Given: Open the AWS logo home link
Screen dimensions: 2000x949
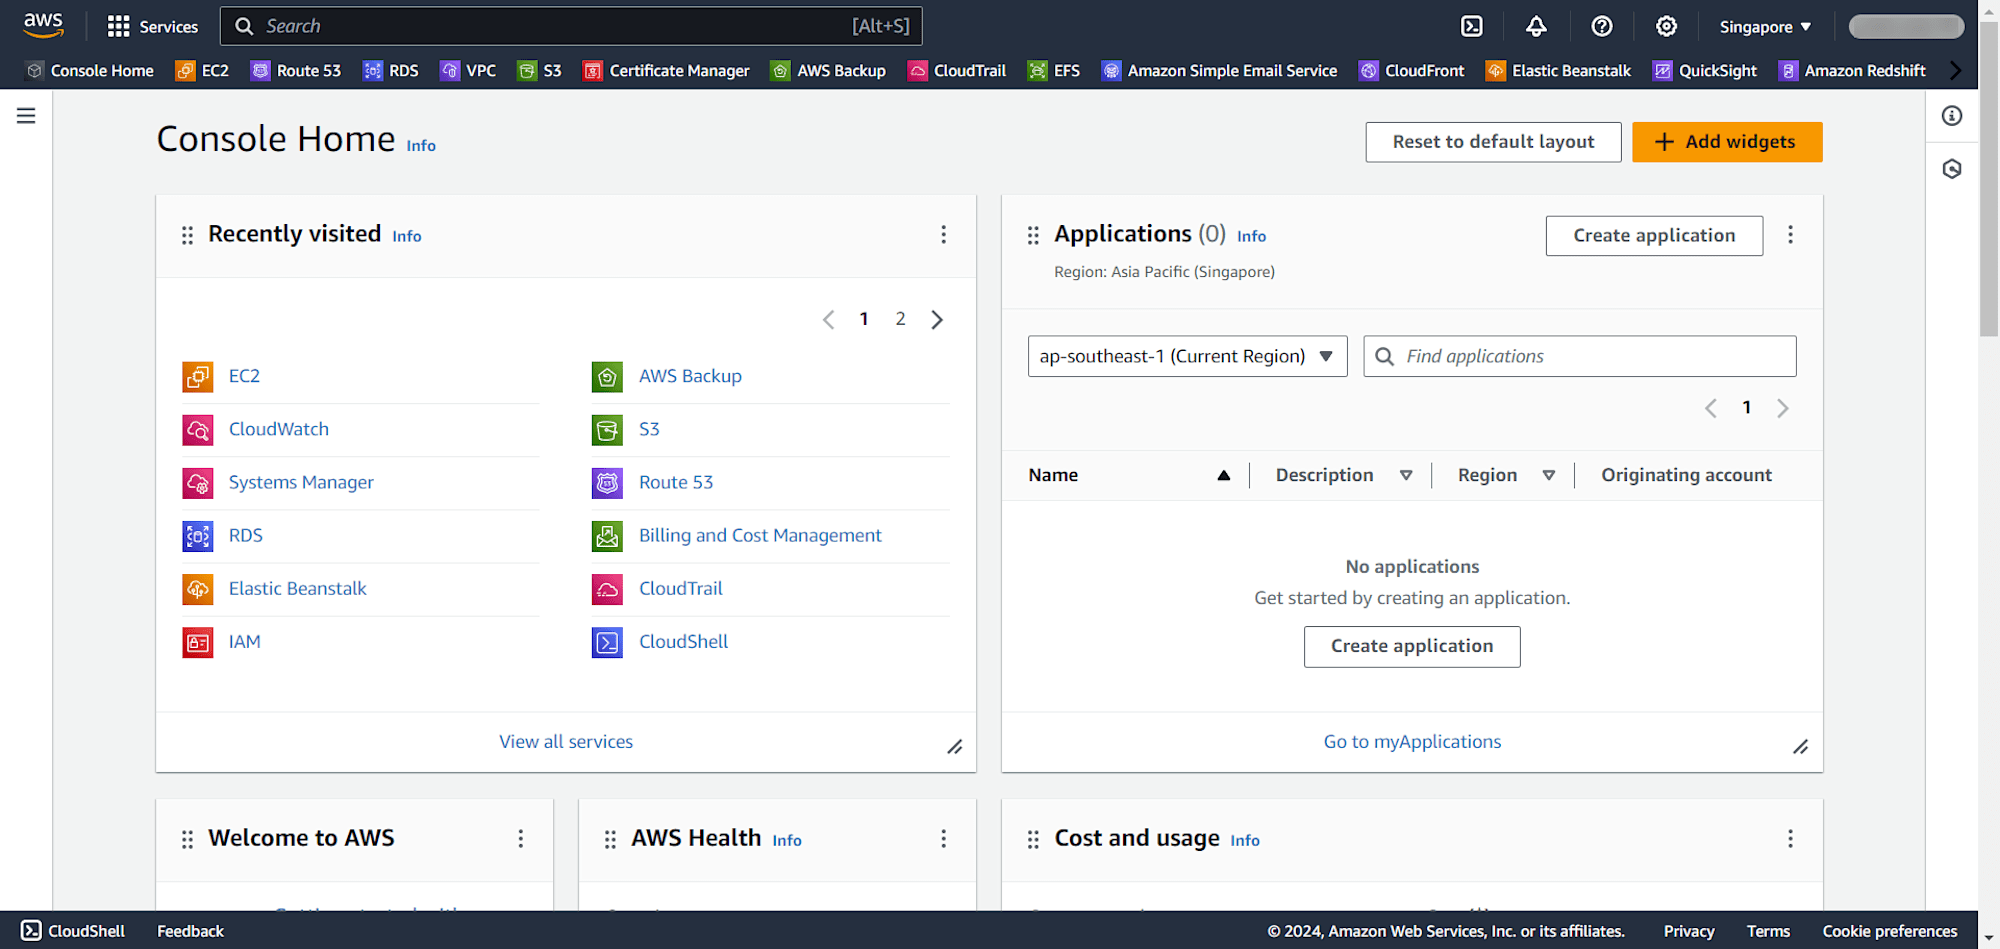Looking at the screenshot, I should click(x=43, y=25).
